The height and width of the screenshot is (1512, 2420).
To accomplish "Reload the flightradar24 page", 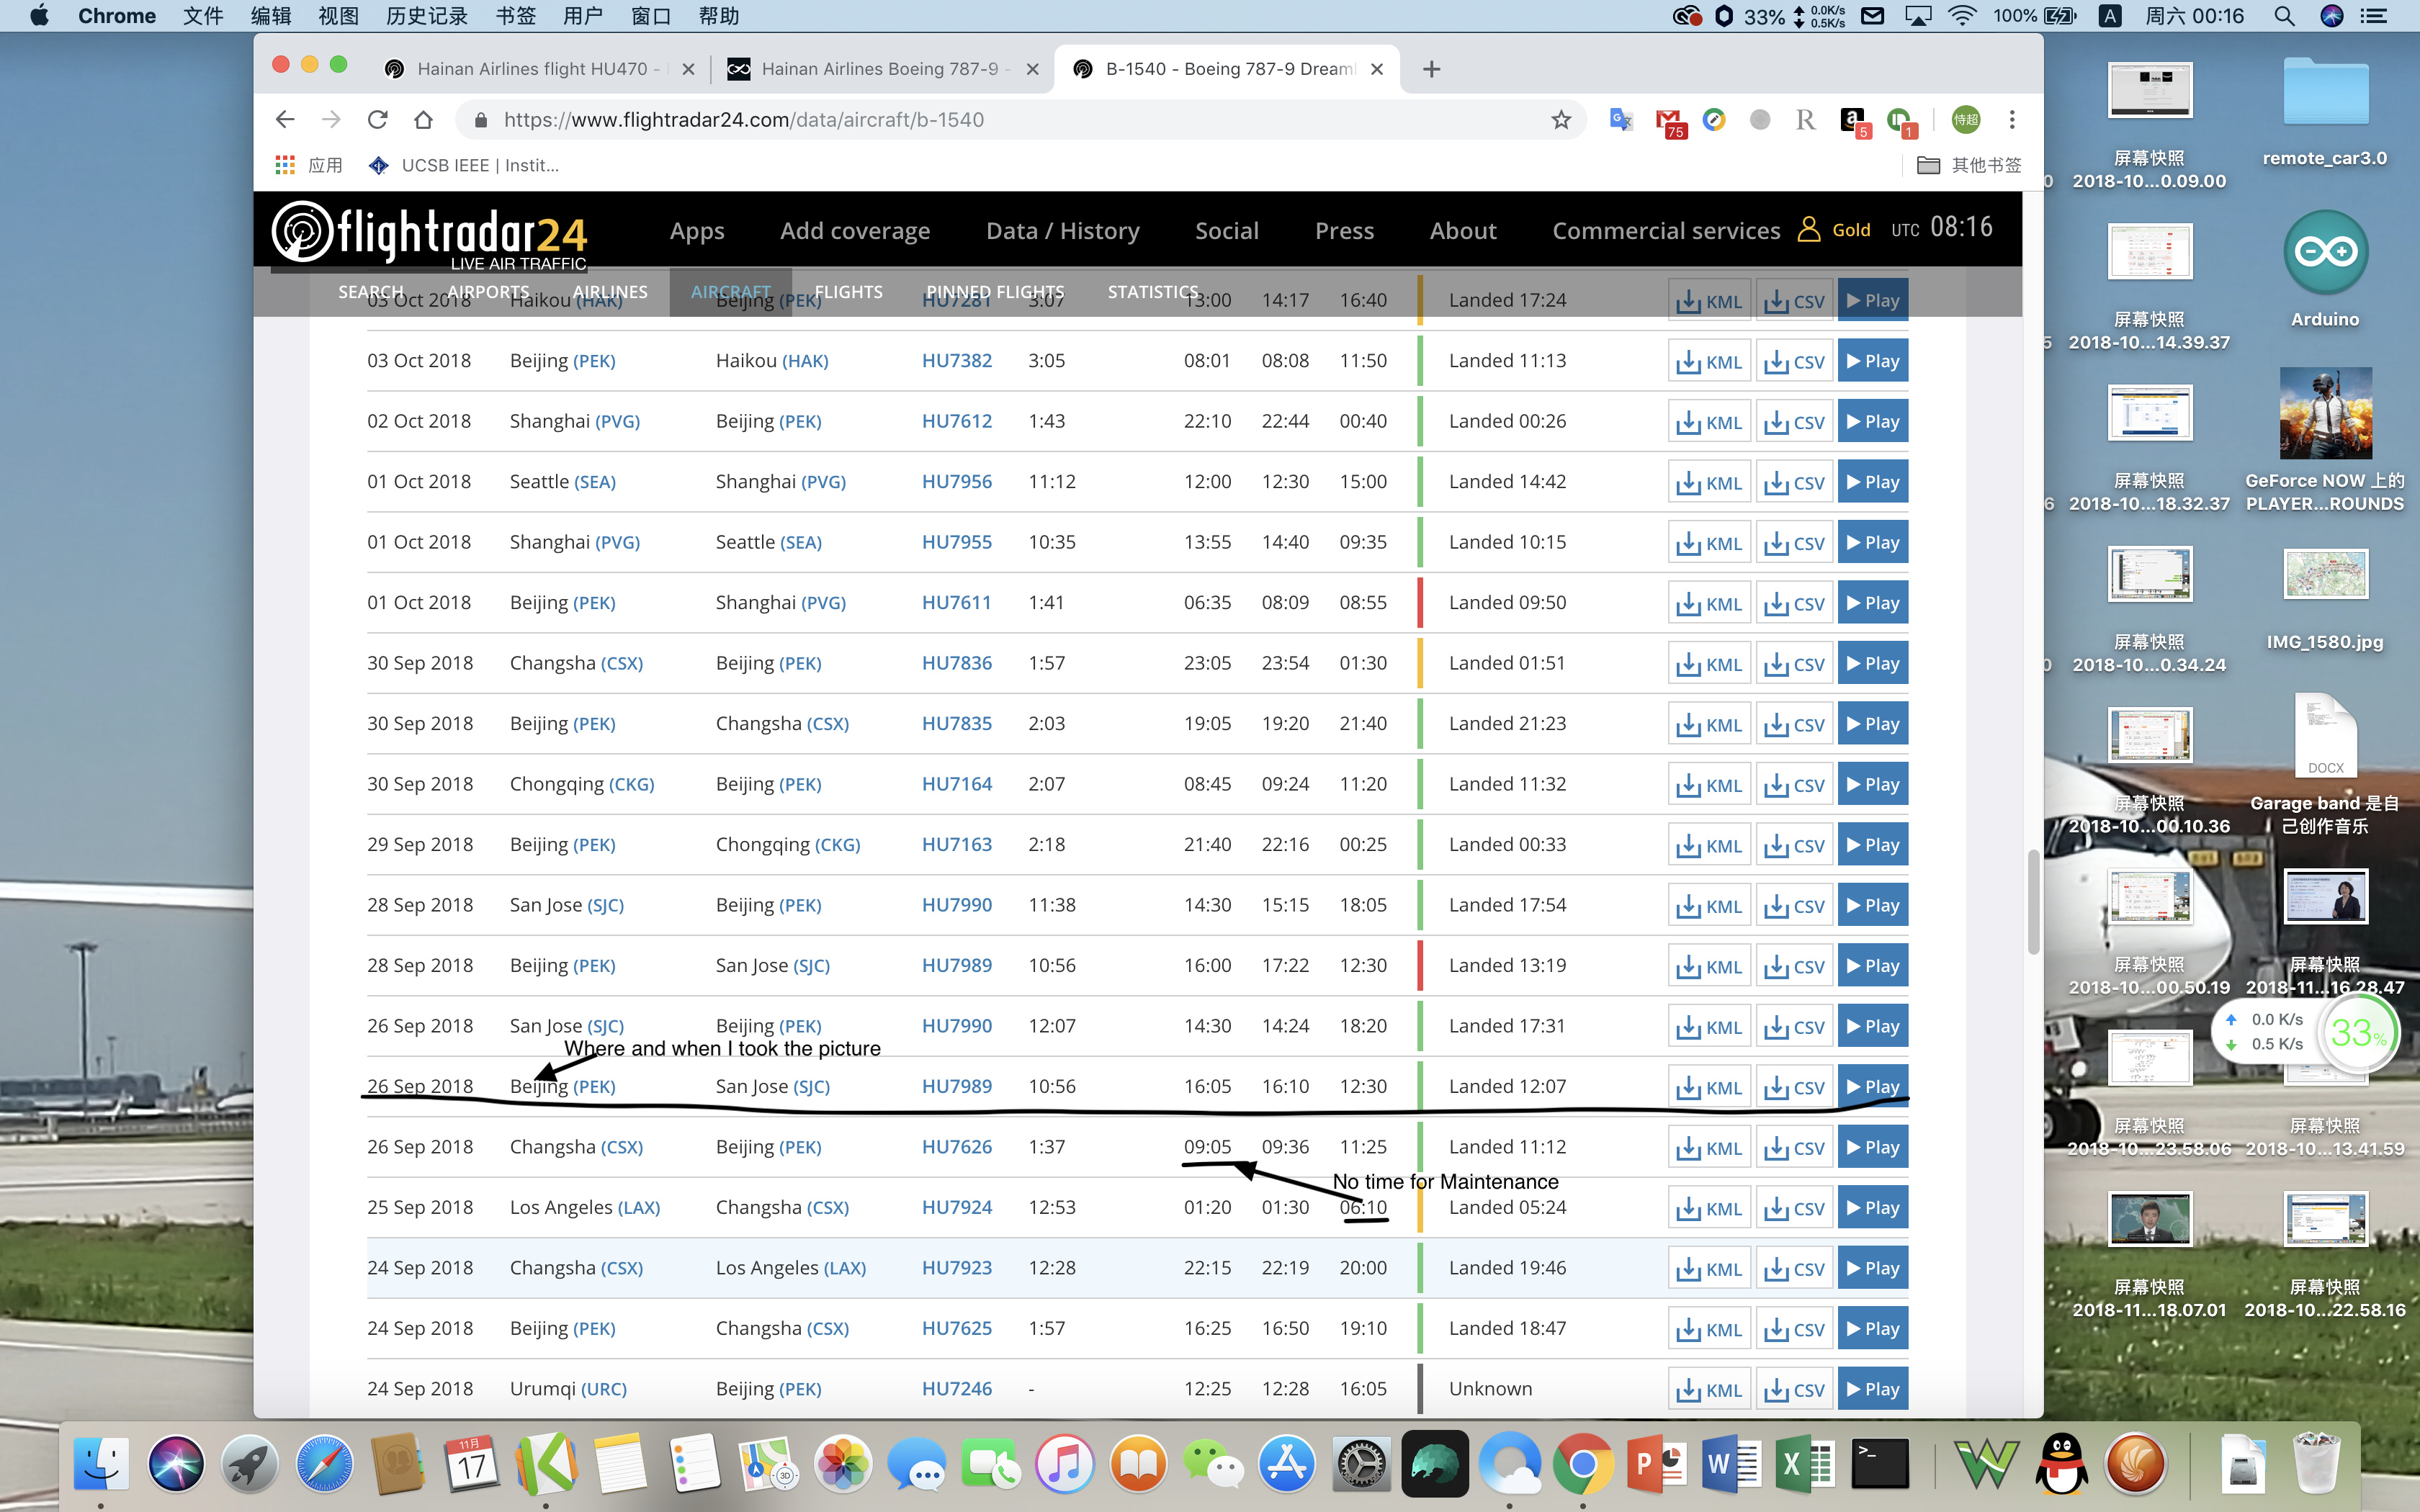I will (377, 120).
